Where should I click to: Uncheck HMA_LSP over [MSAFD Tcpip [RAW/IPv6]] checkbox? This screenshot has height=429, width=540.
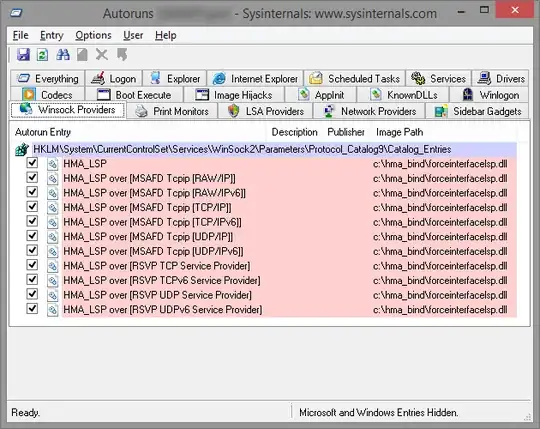coord(32,191)
